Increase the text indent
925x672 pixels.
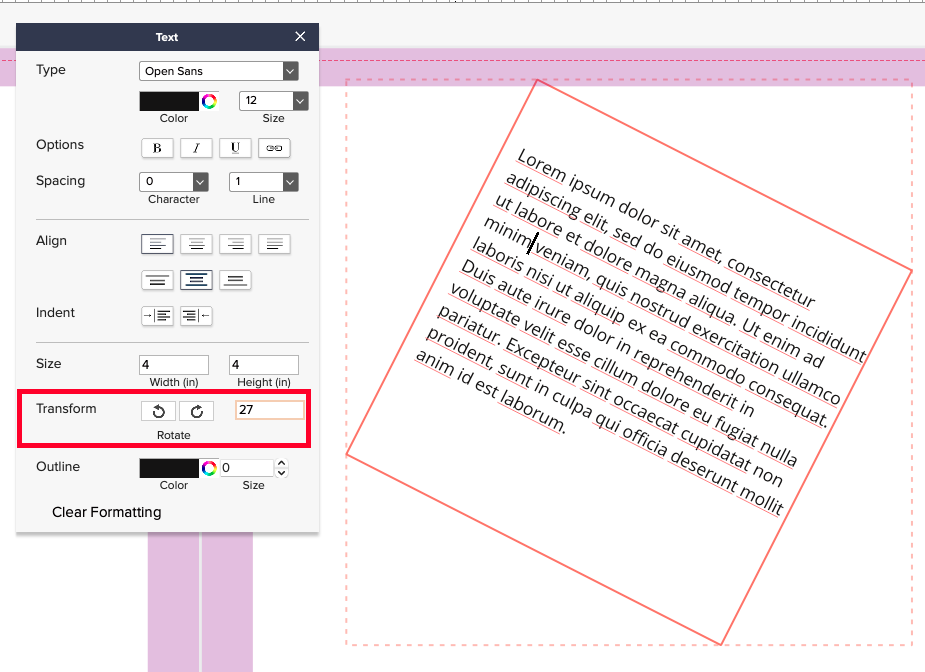click(157, 315)
